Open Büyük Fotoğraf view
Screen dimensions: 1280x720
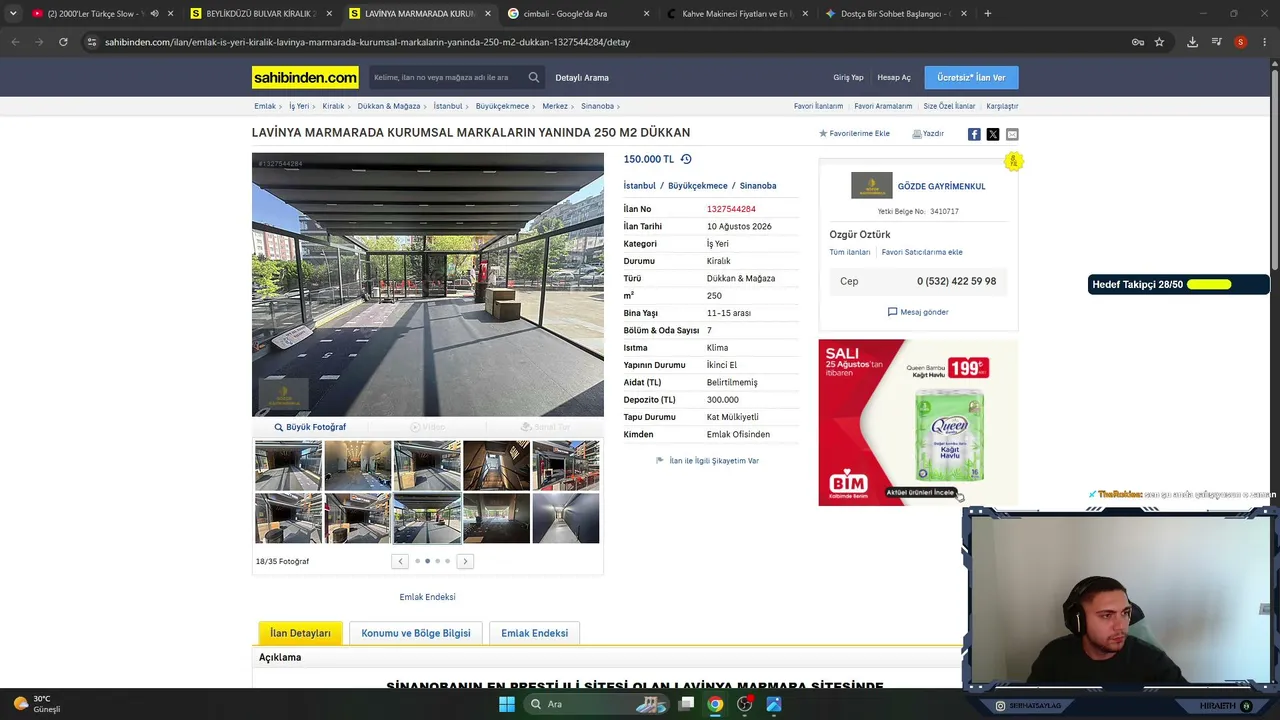[310, 427]
